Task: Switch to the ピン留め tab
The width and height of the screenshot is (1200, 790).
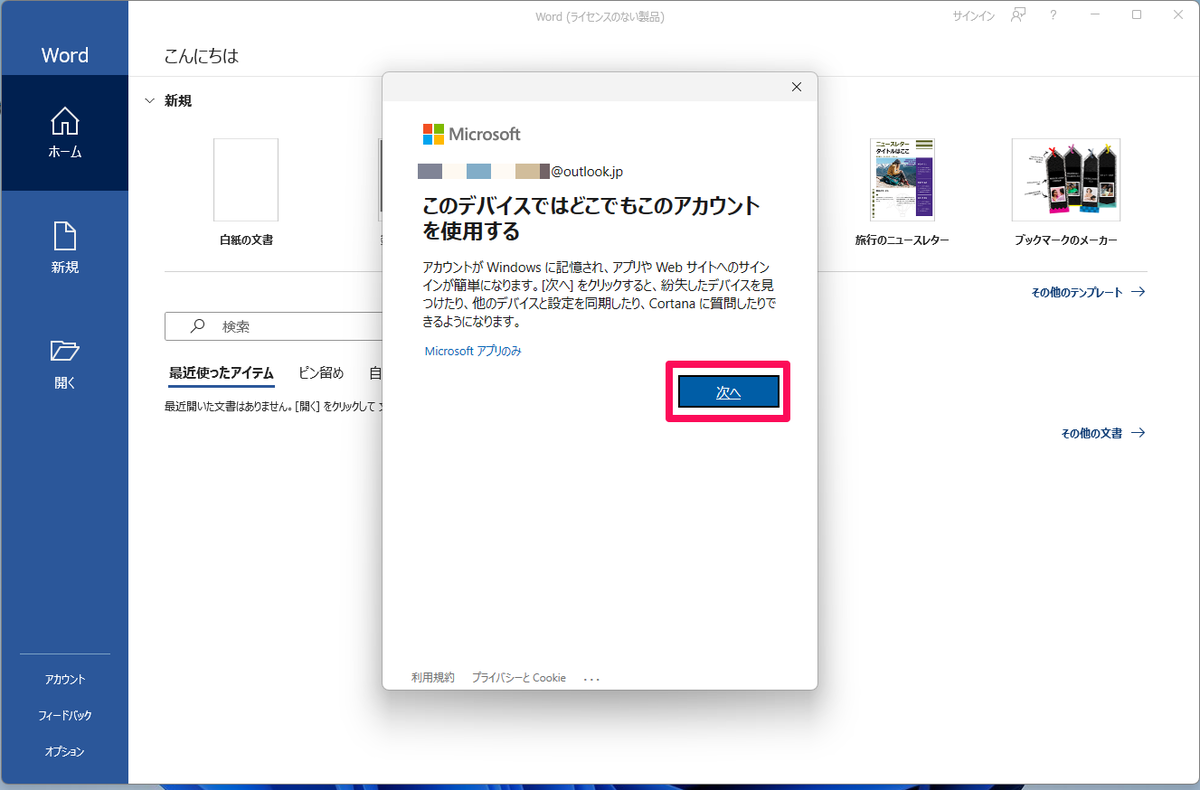Action: (321, 373)
